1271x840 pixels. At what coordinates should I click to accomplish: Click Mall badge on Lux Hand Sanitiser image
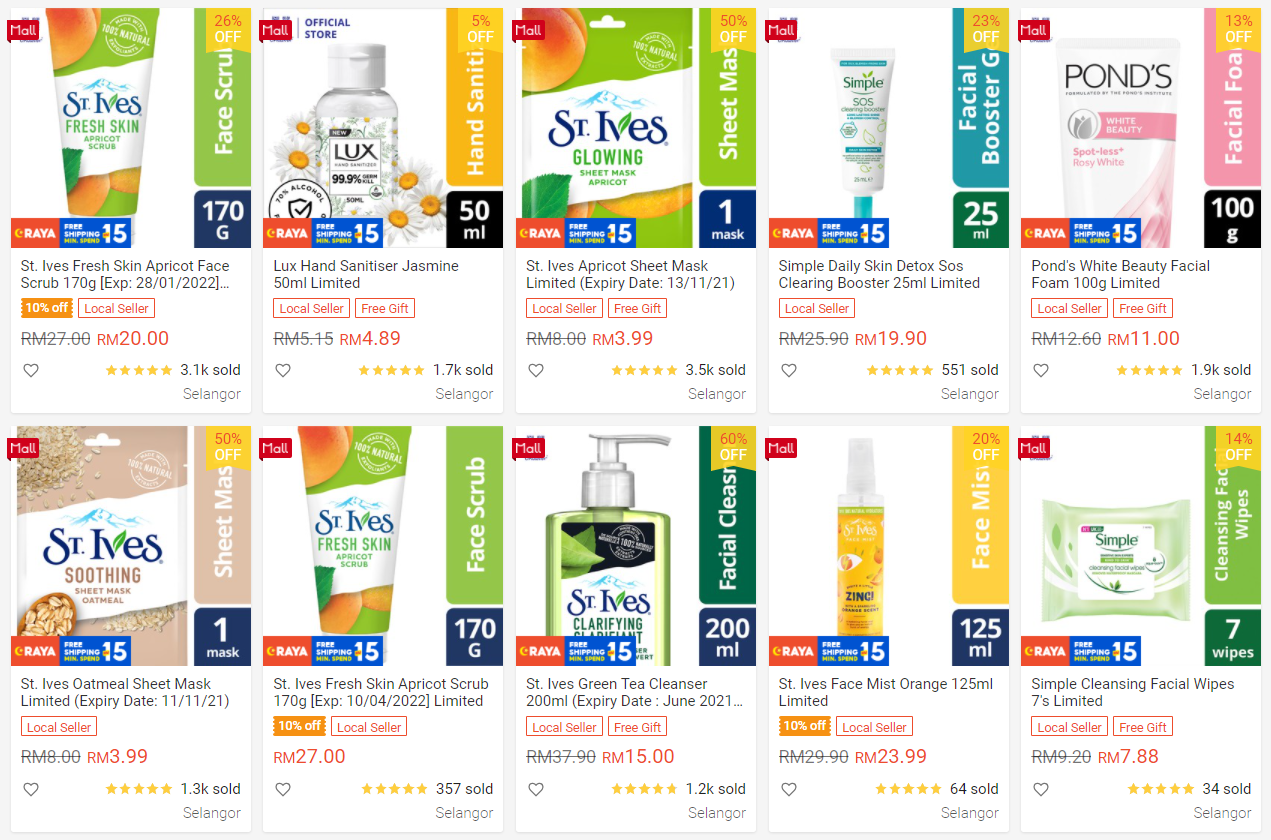point(275,29)
